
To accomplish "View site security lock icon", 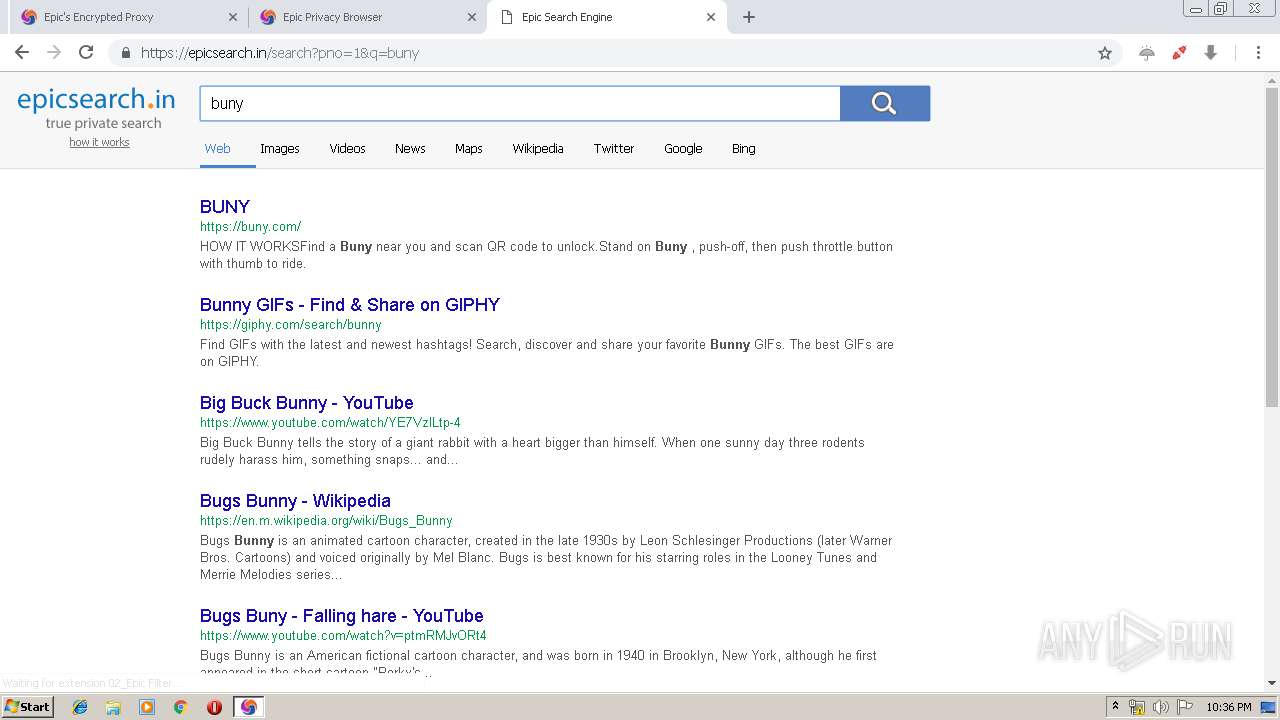I will [126, 53].
